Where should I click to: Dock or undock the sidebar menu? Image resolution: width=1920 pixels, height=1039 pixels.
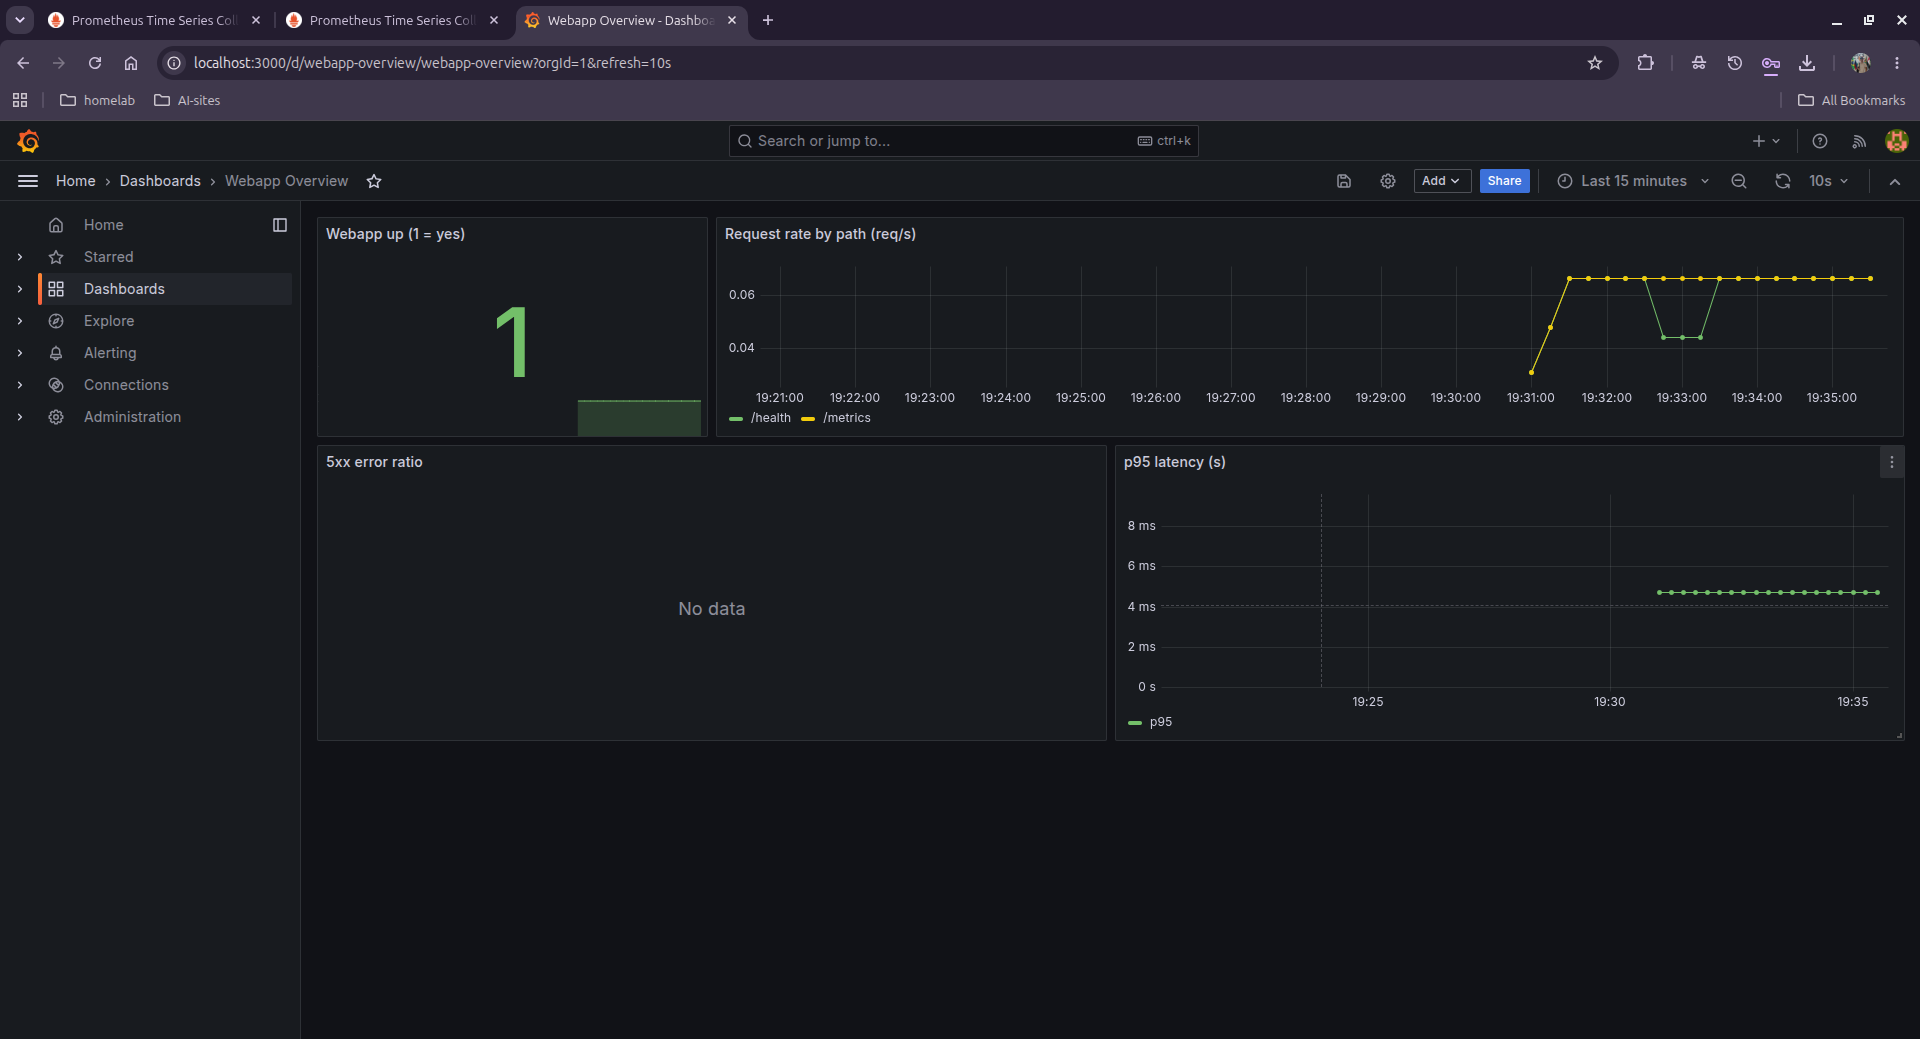click(x=280, y=225)
